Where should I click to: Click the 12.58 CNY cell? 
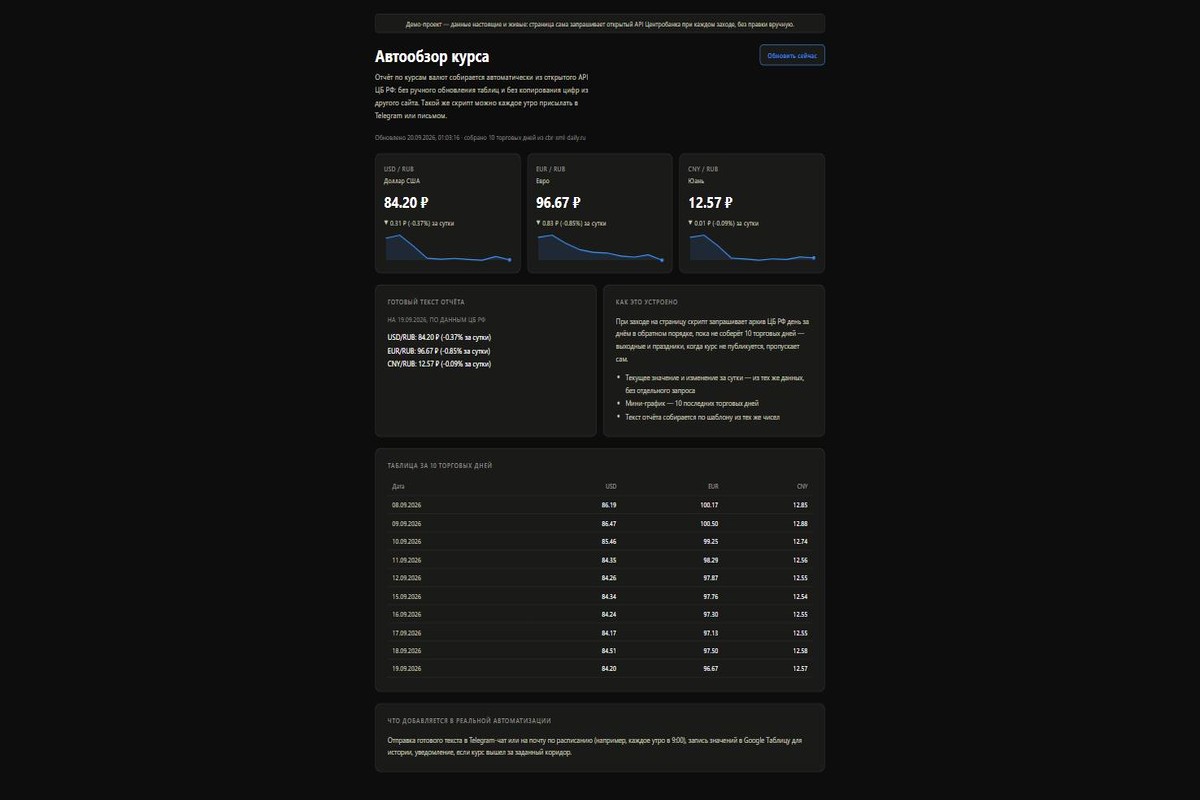click(800, 651)
